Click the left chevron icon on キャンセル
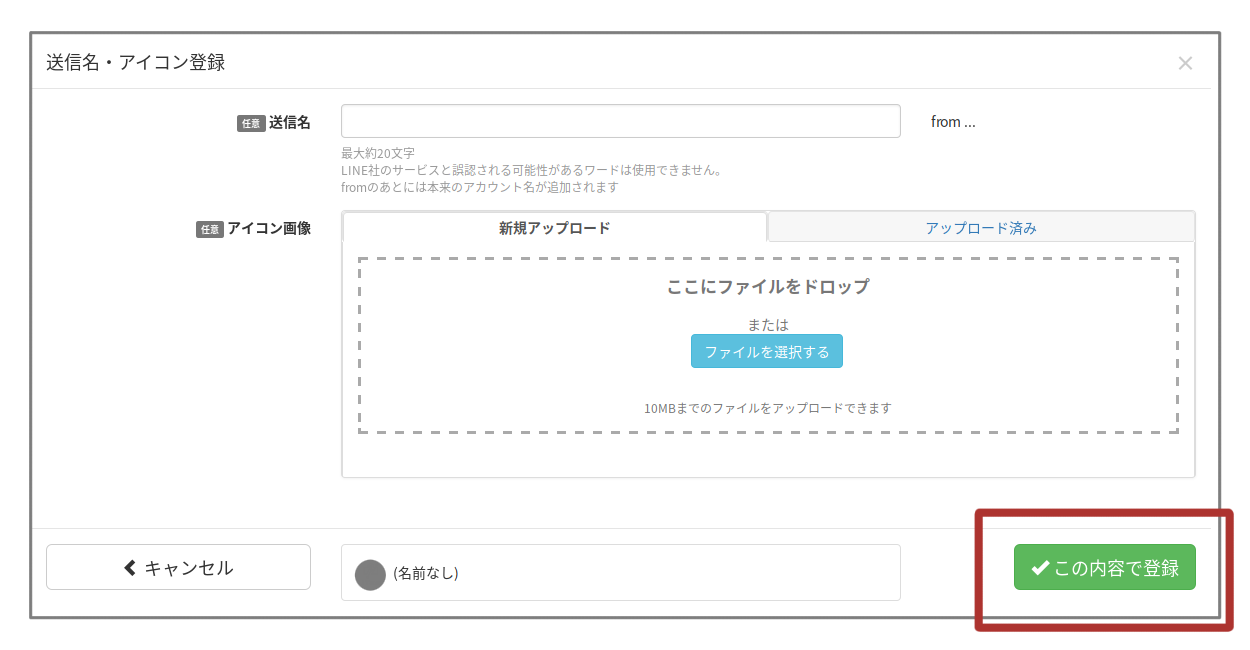This screenshot has height=650, width=1250. tap(128, 566)
